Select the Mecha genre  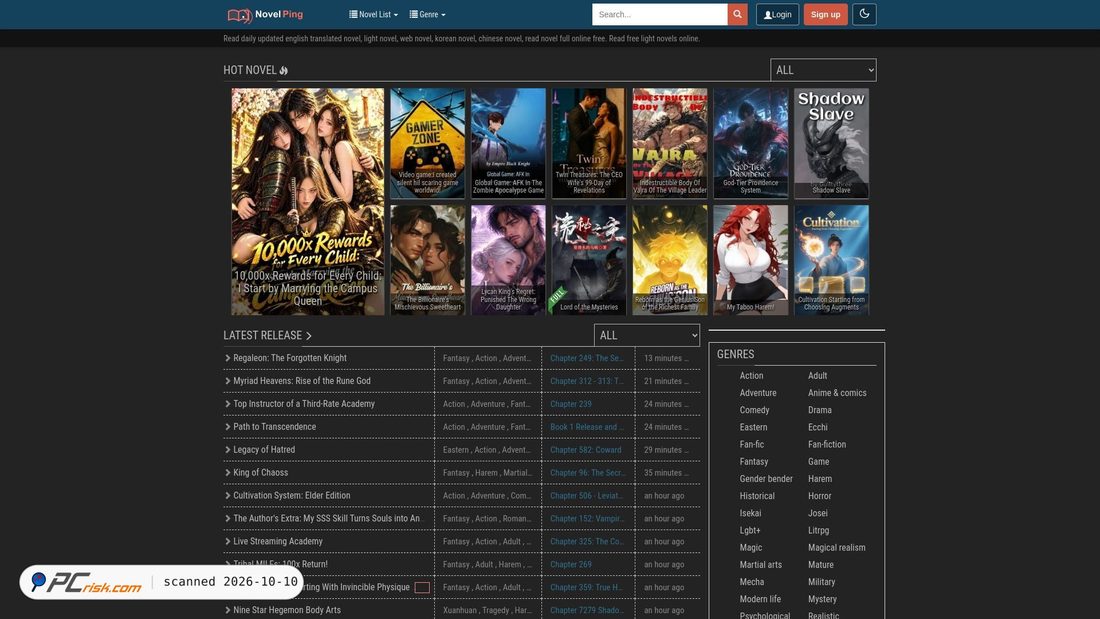(751, 582)
